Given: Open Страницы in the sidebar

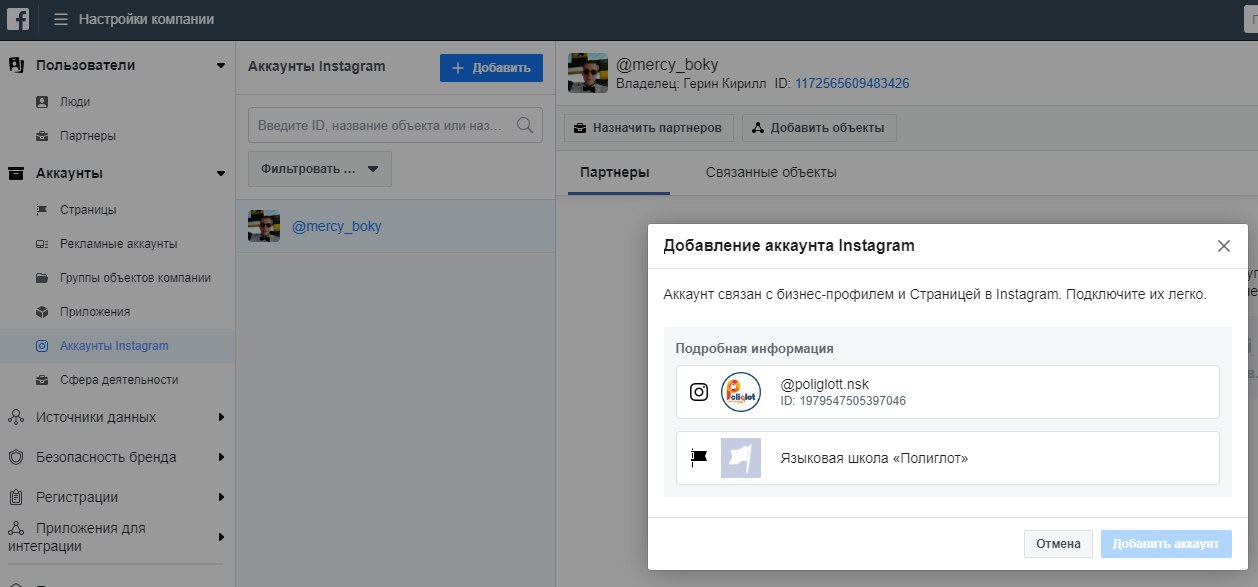Looking at the screenshot, I should click(x=88, y=210).
